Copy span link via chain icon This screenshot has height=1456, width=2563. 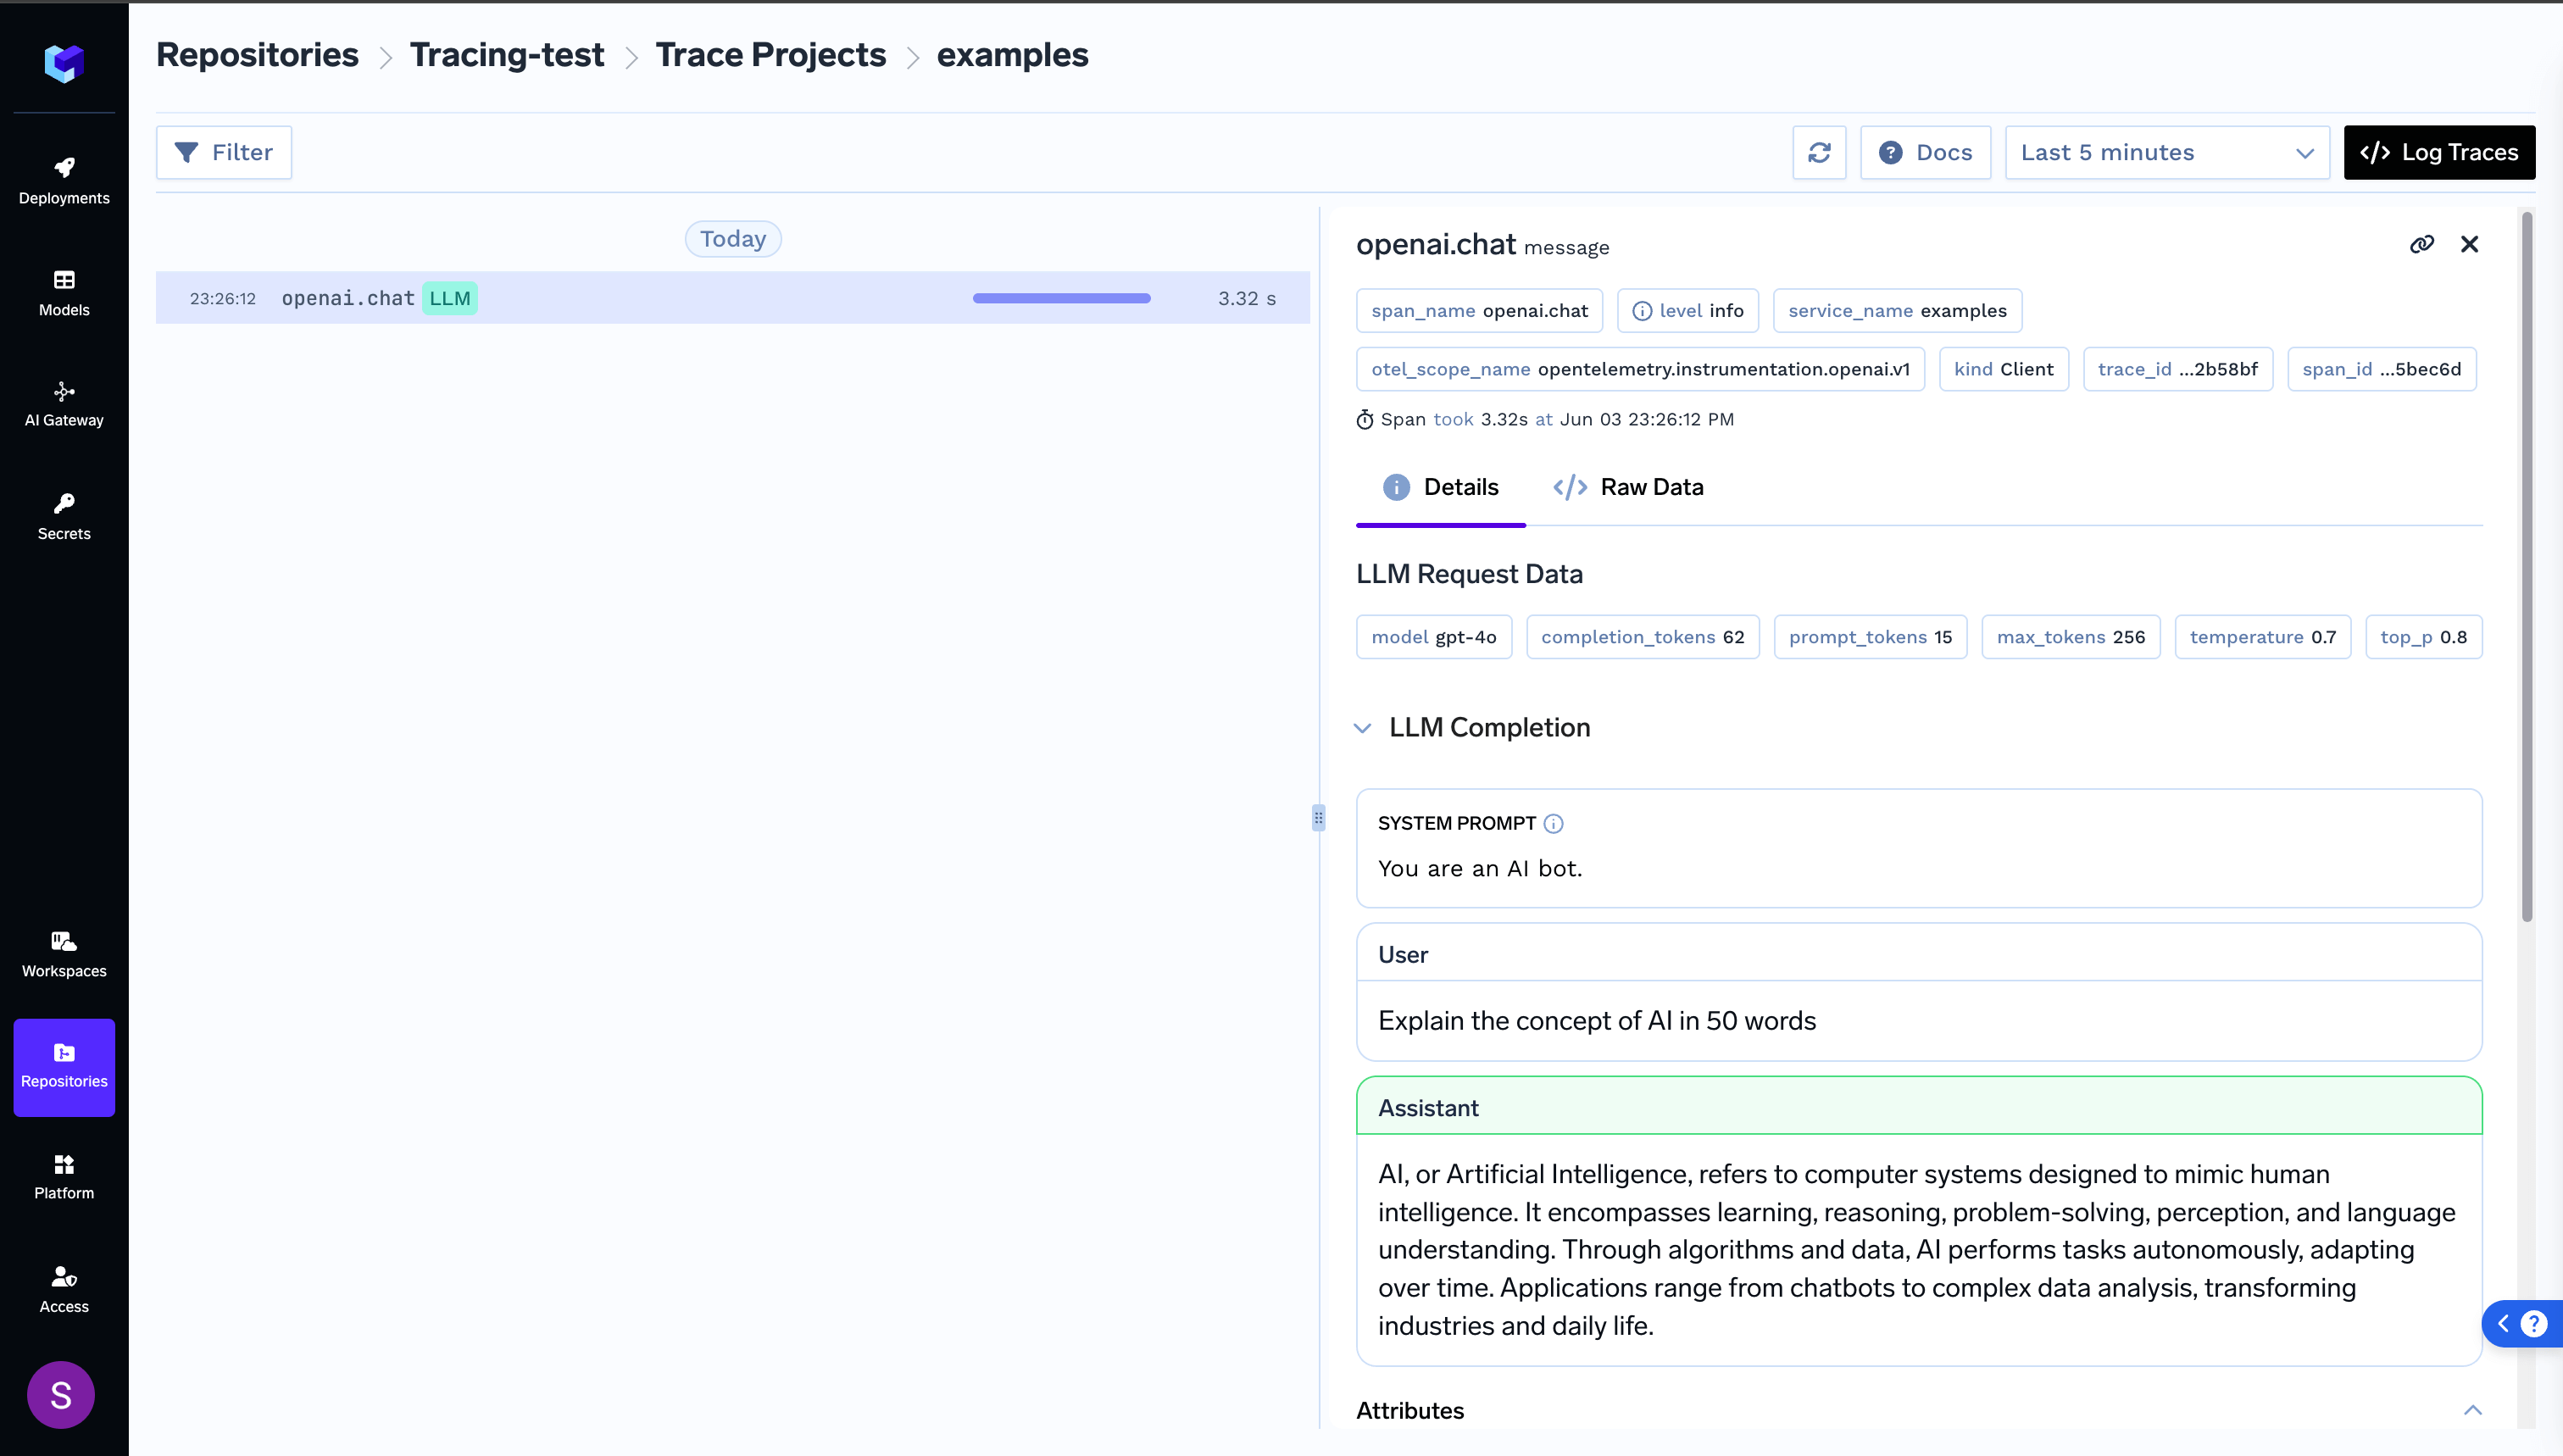tap(2421, 244)
